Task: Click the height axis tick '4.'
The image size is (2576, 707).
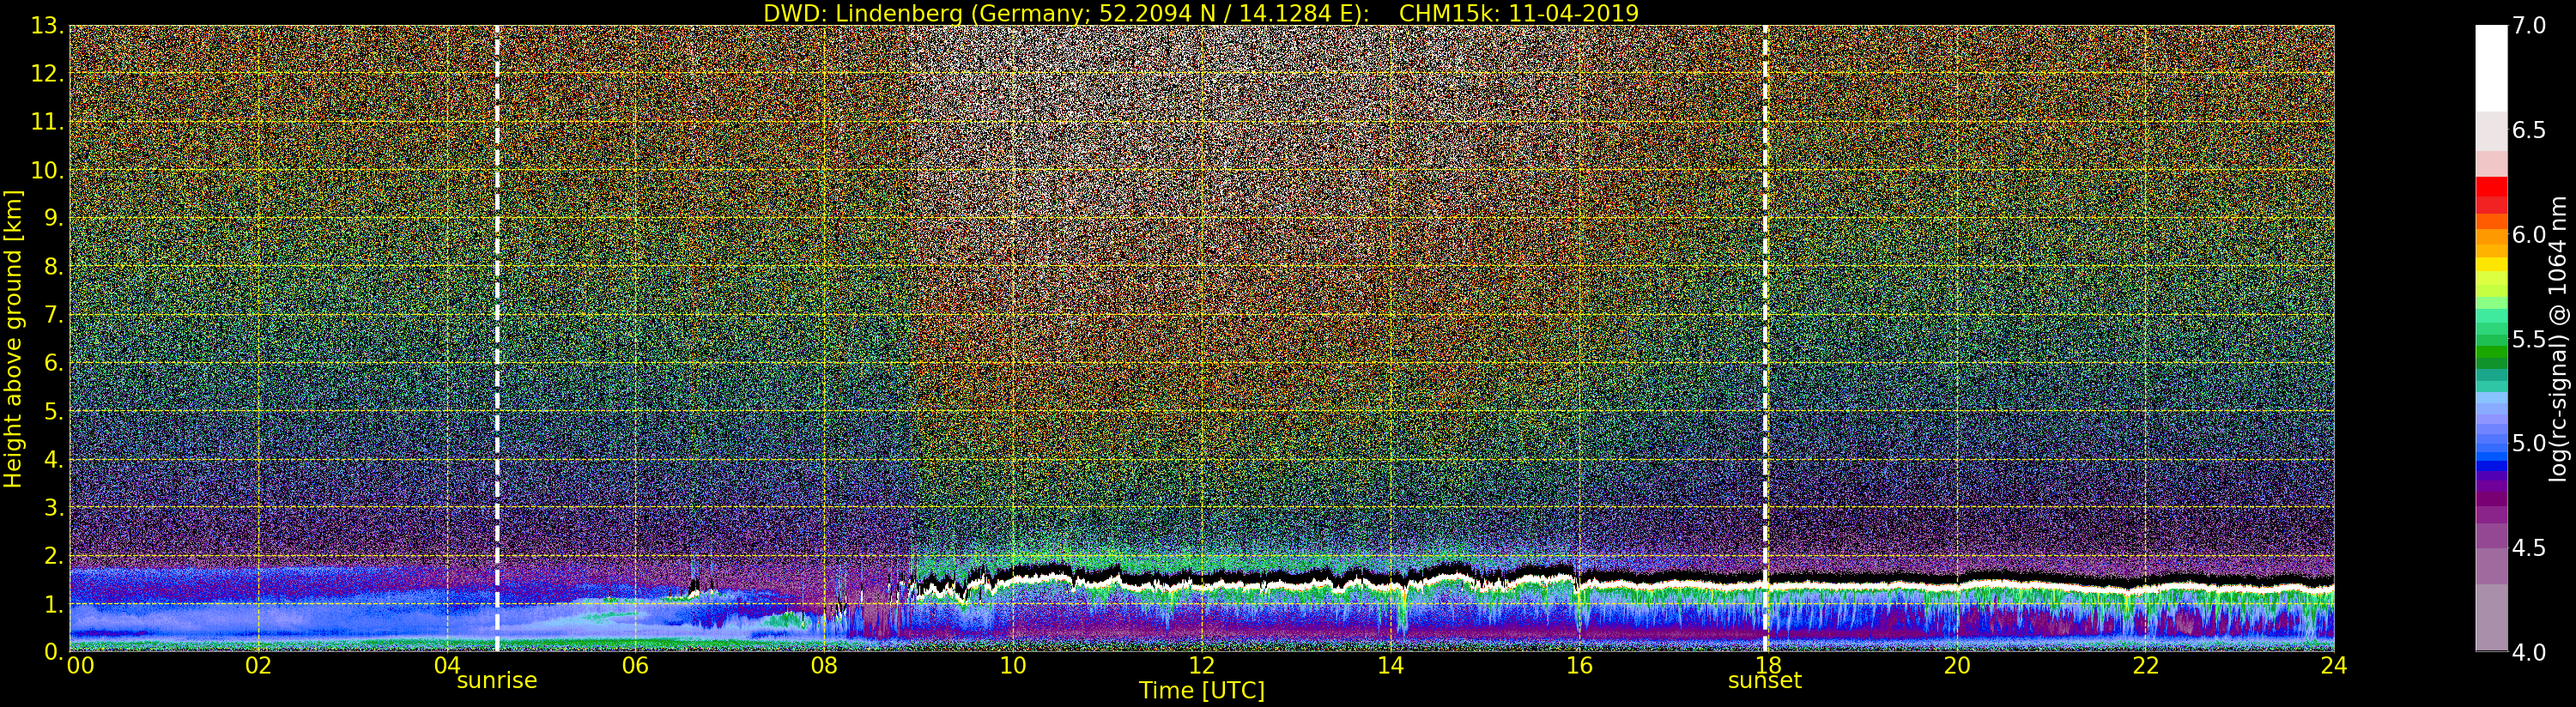Action: point(54,459)
